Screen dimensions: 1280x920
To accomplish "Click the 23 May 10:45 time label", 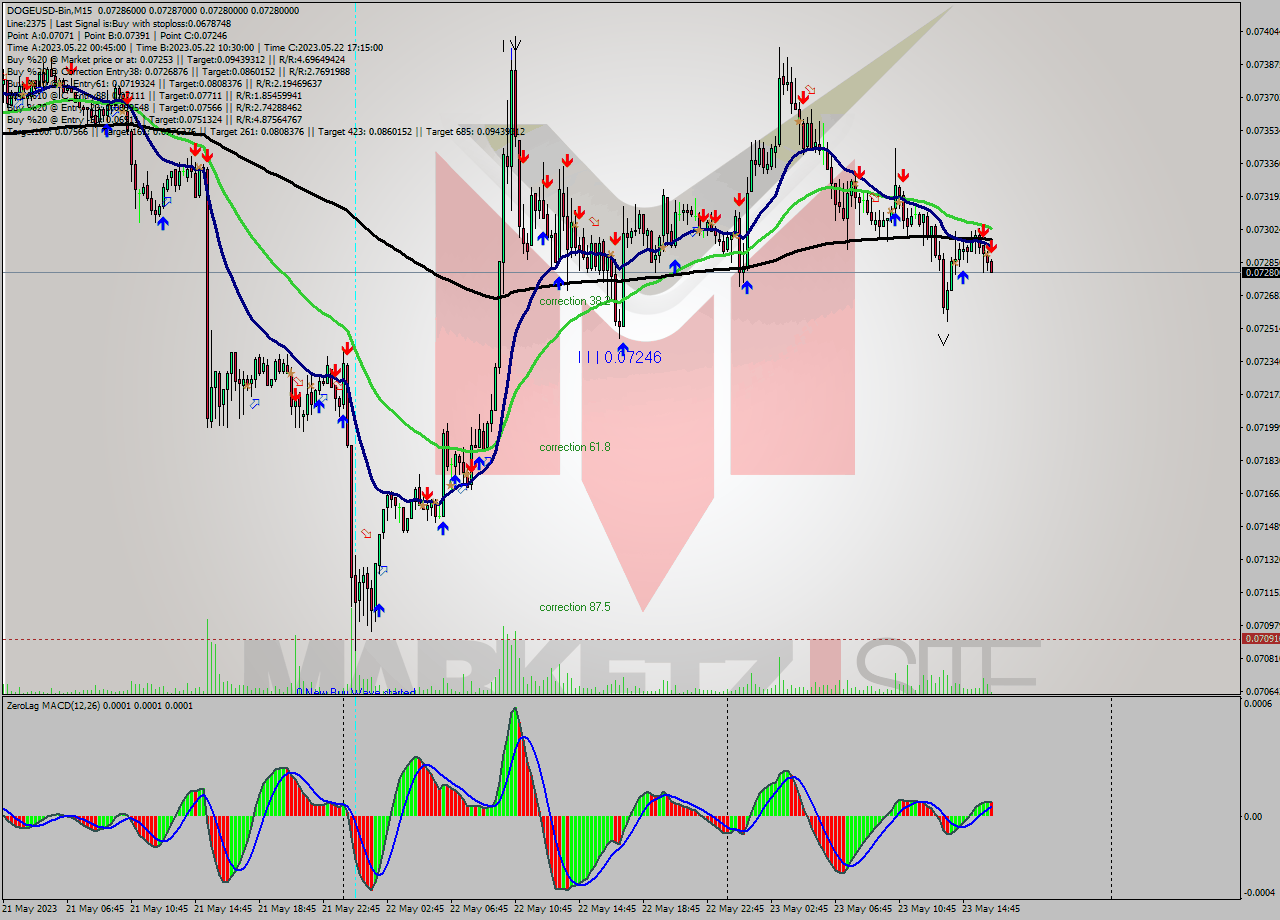I will (927, 909).
